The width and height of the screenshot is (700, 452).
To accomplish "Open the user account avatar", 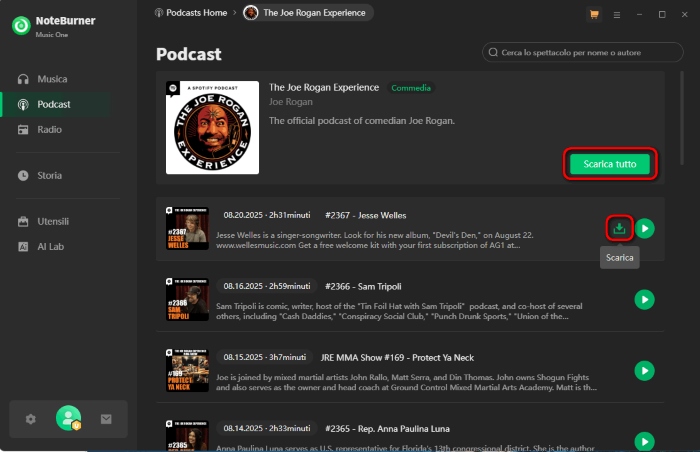I will pyautogui.click(x=68, y=418).
